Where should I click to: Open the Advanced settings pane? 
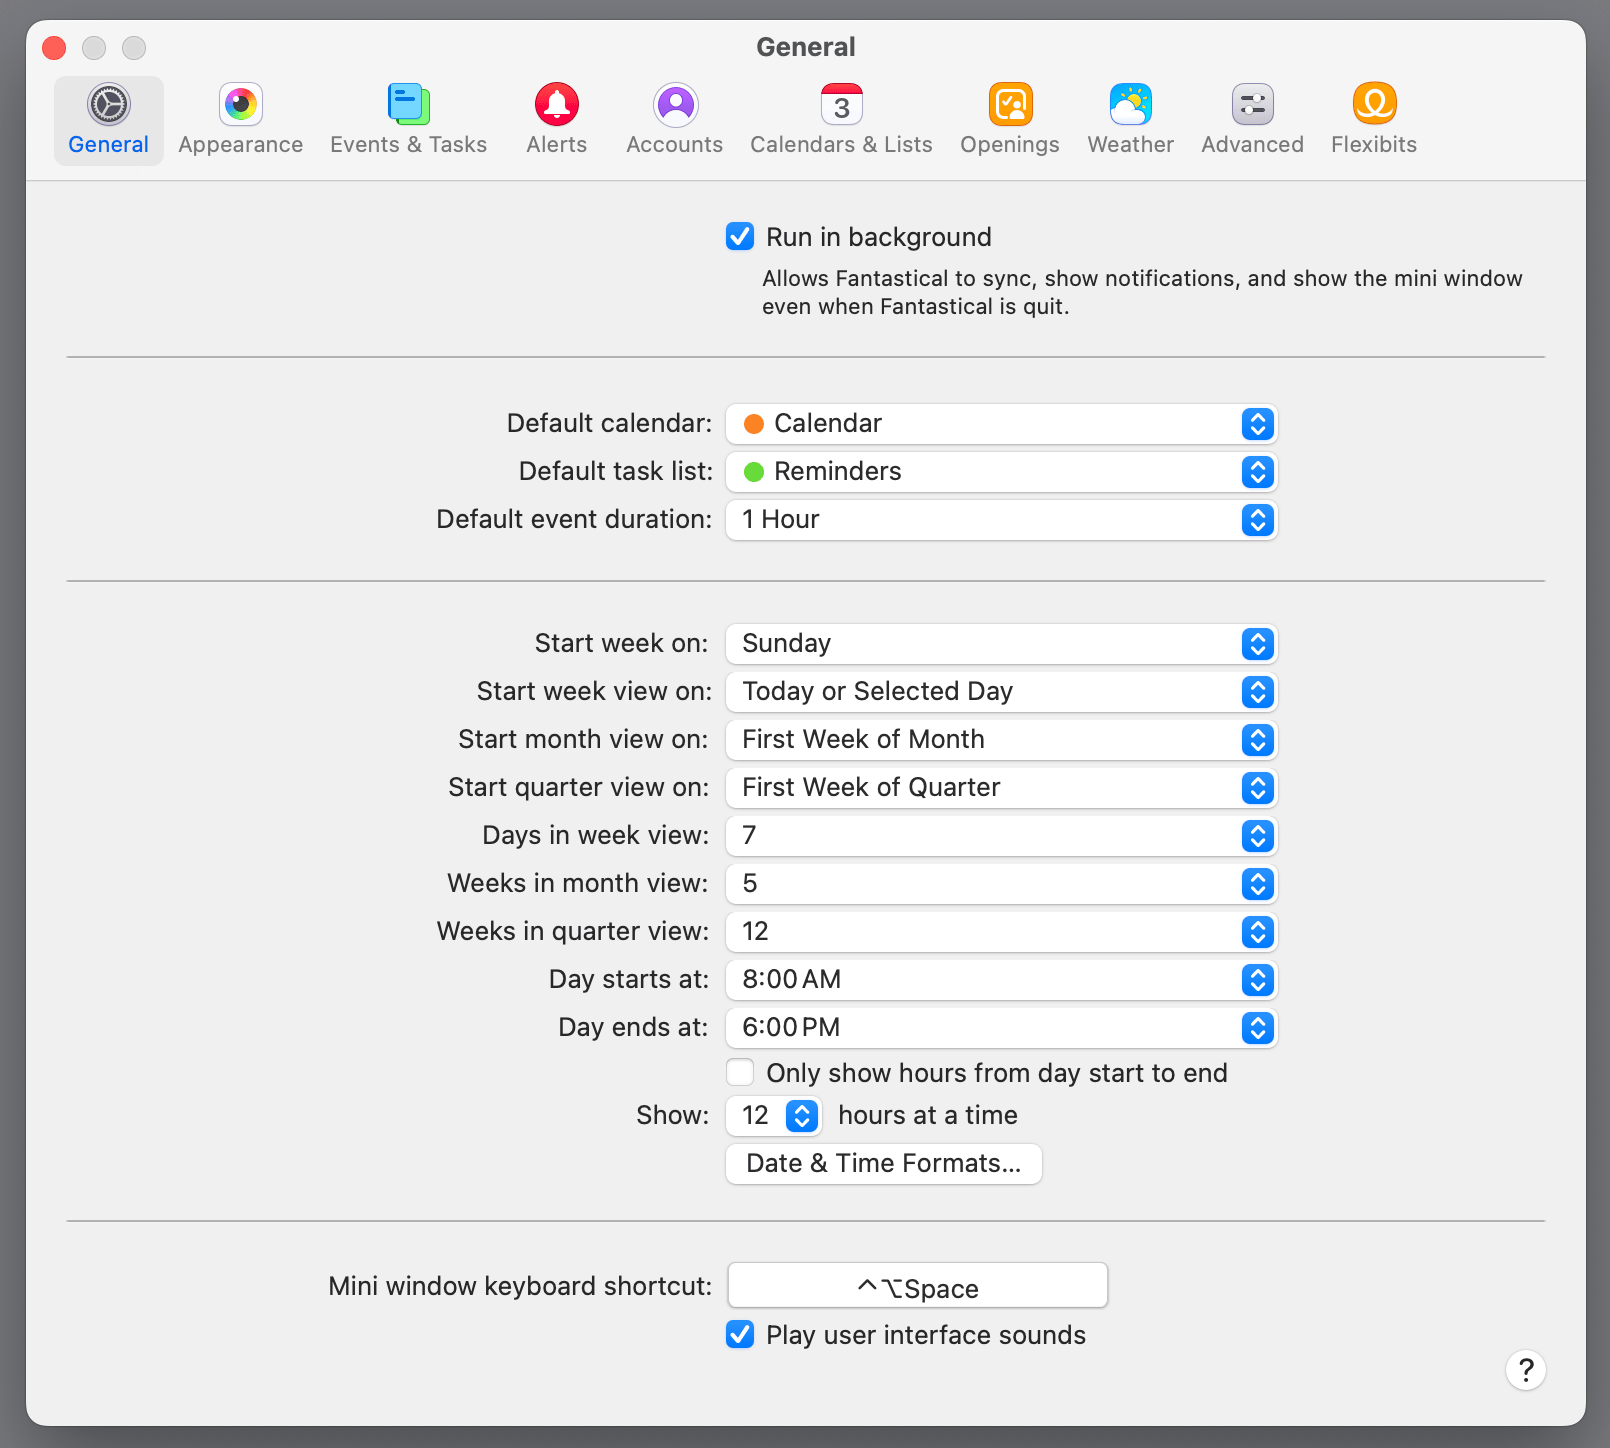(1253, 121)
